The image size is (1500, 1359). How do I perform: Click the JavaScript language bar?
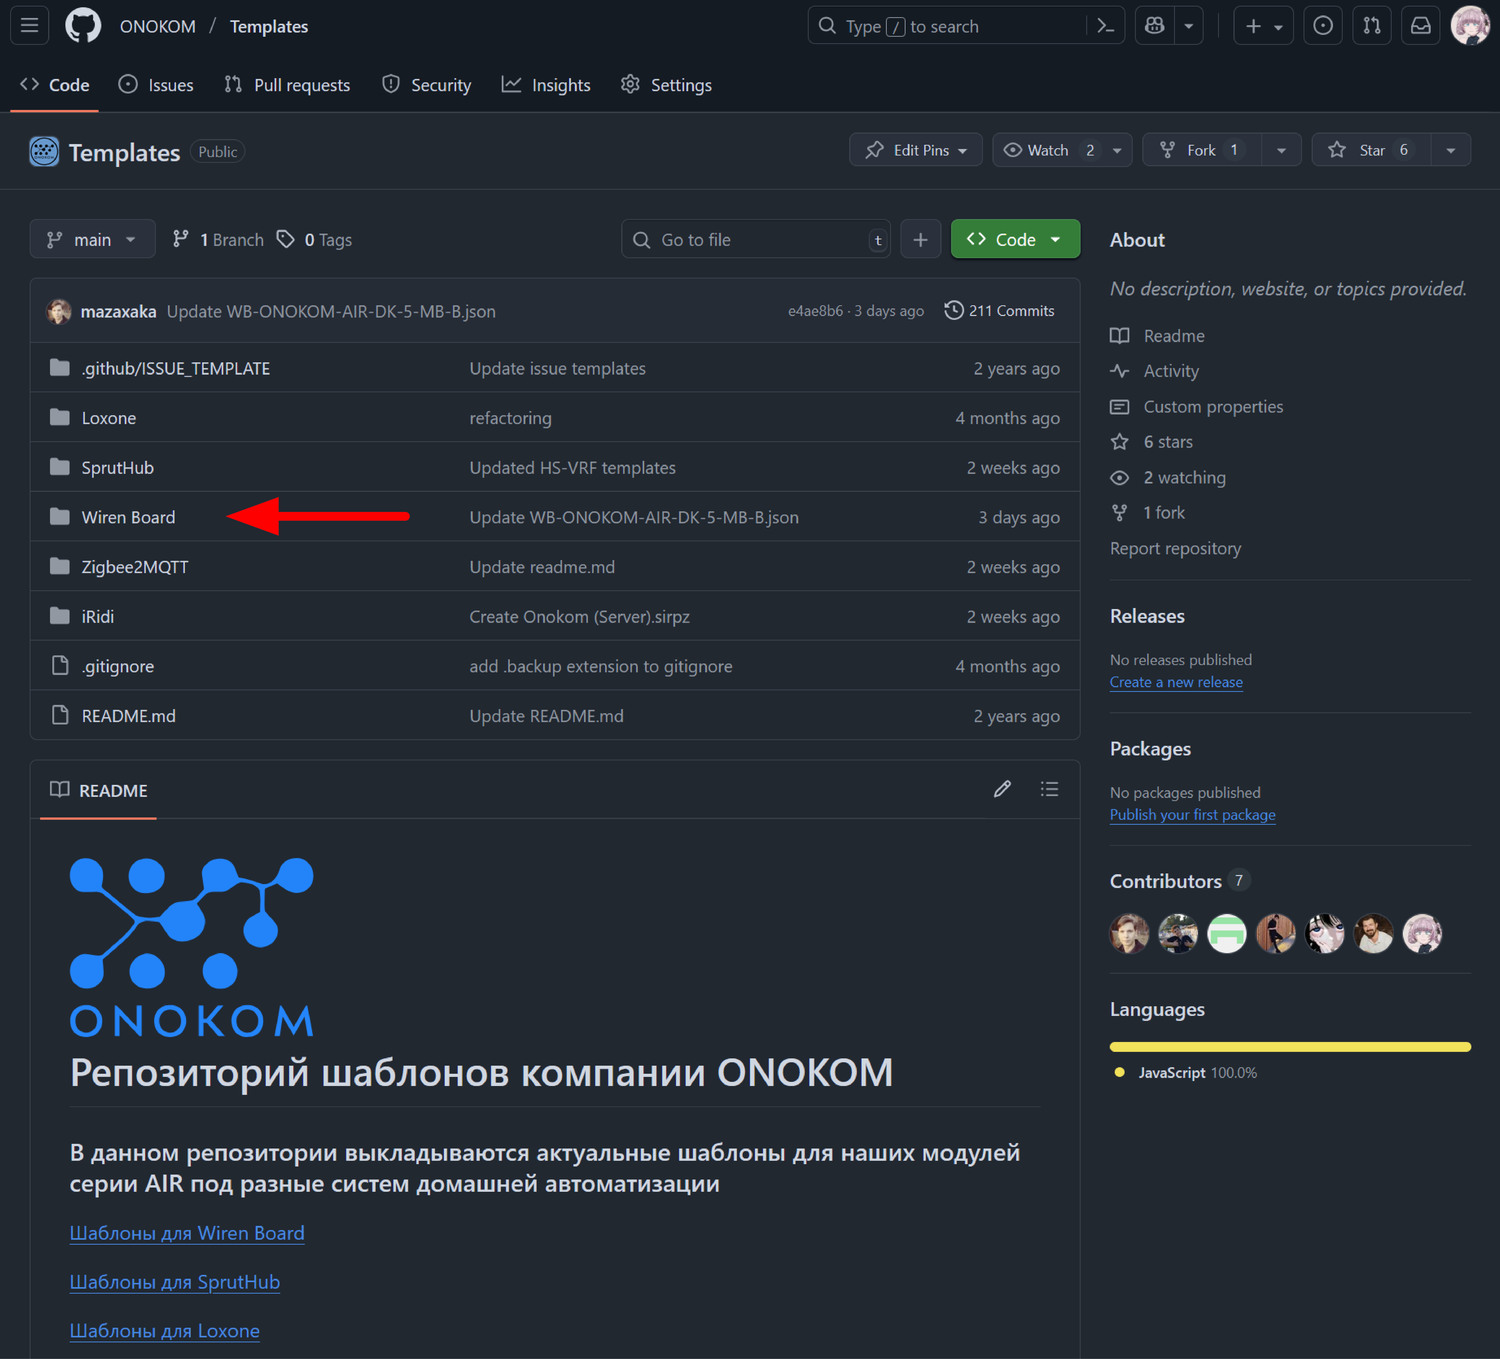1290,1047
